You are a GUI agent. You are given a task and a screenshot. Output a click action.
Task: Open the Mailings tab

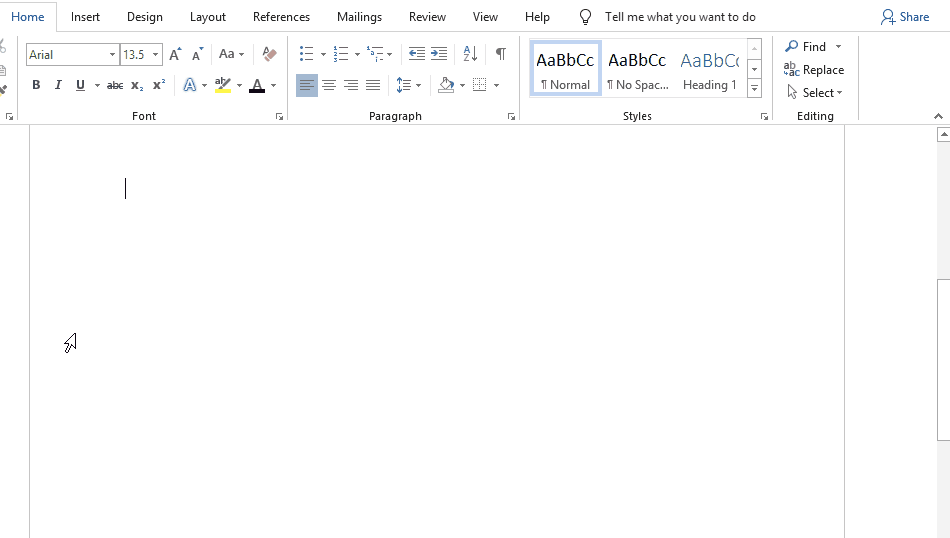pyautogui.click(x=359, y=17)
